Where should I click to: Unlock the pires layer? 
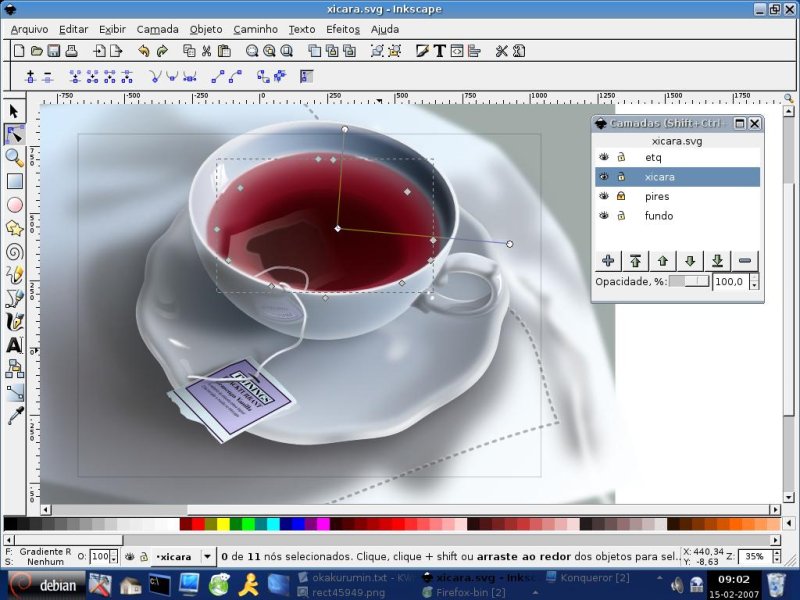pos(621,197)
